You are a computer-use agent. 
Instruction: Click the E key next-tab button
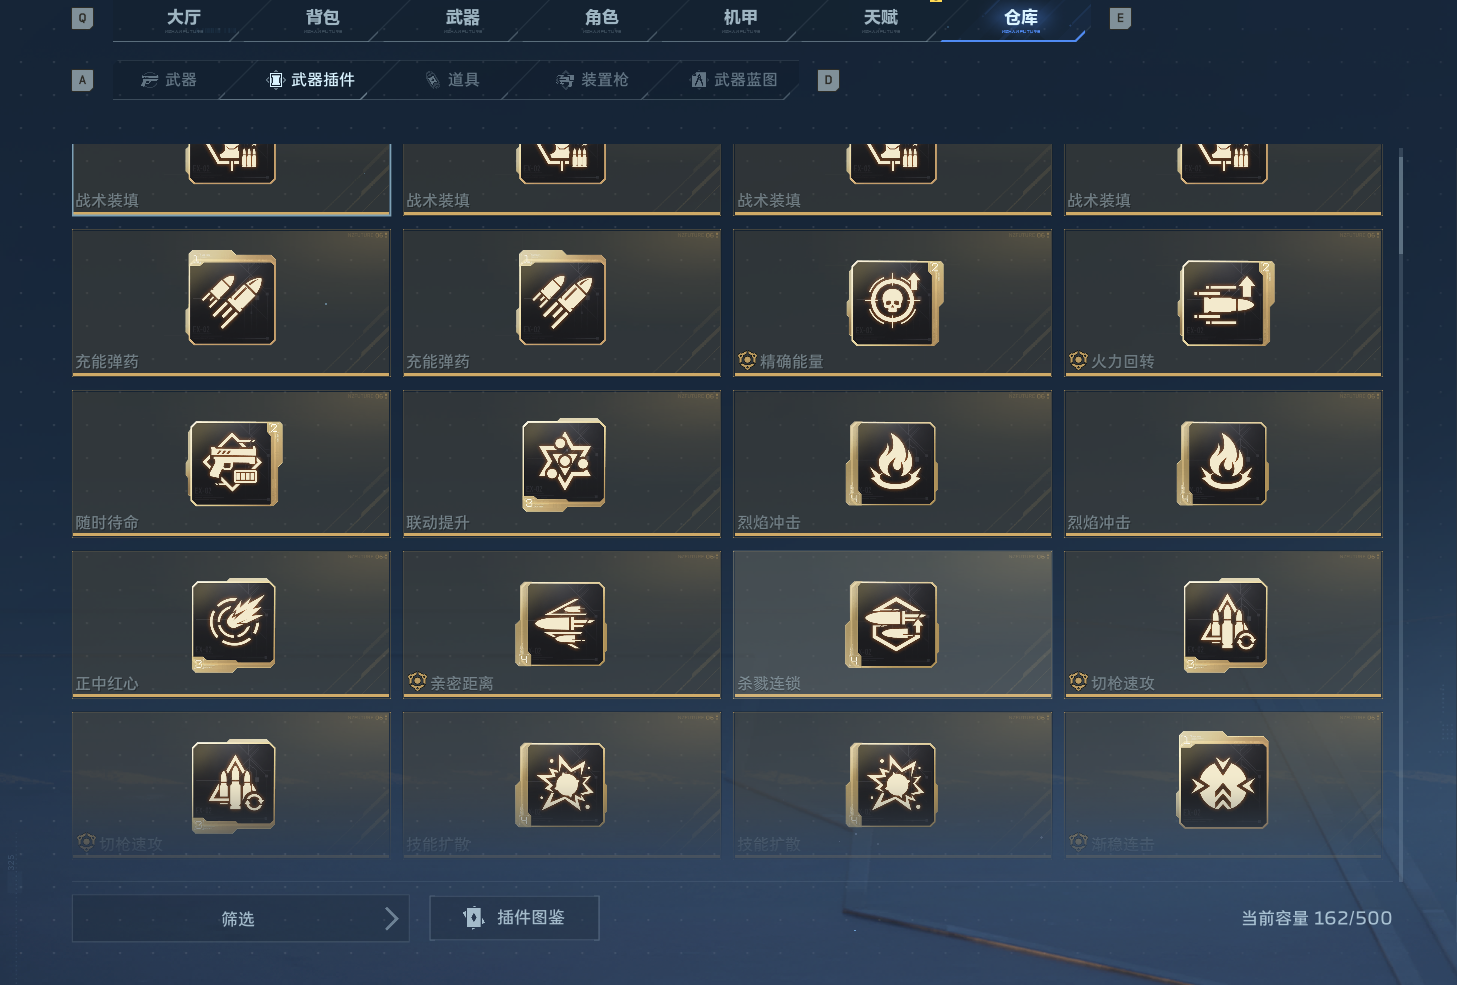tap(1120, 18)
